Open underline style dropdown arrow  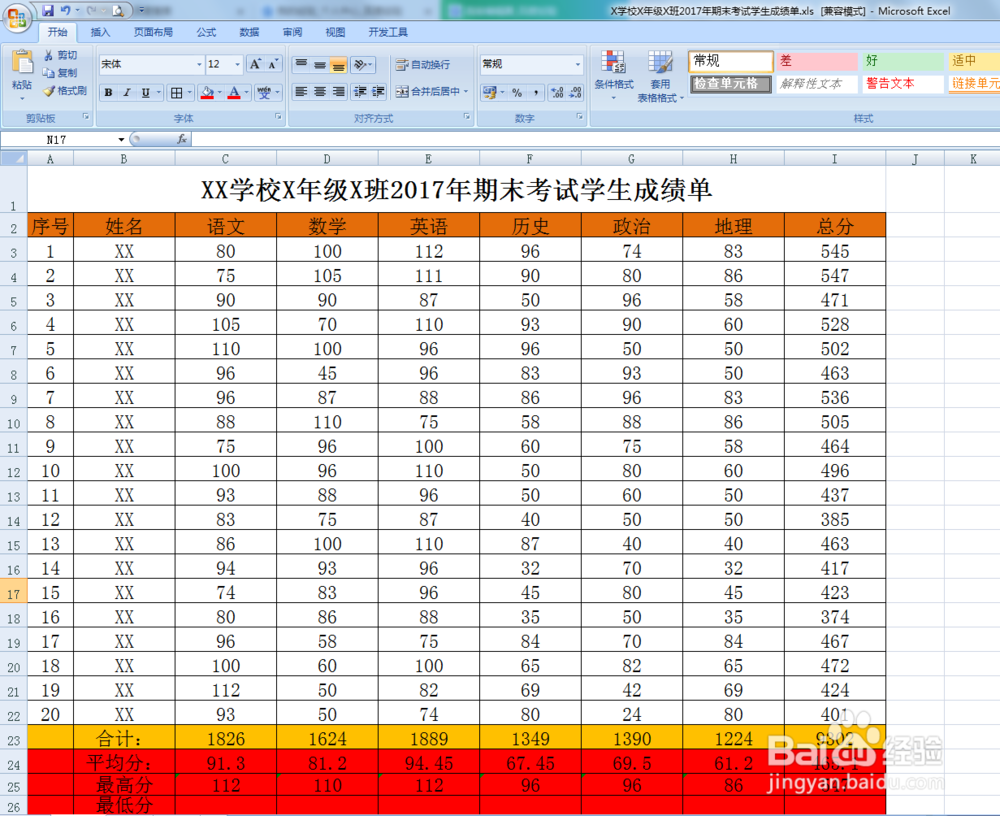pos(159,93)
